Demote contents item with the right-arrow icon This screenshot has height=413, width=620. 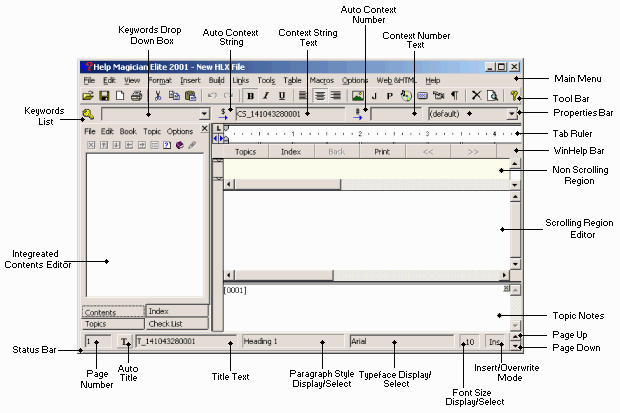[142, 145]
